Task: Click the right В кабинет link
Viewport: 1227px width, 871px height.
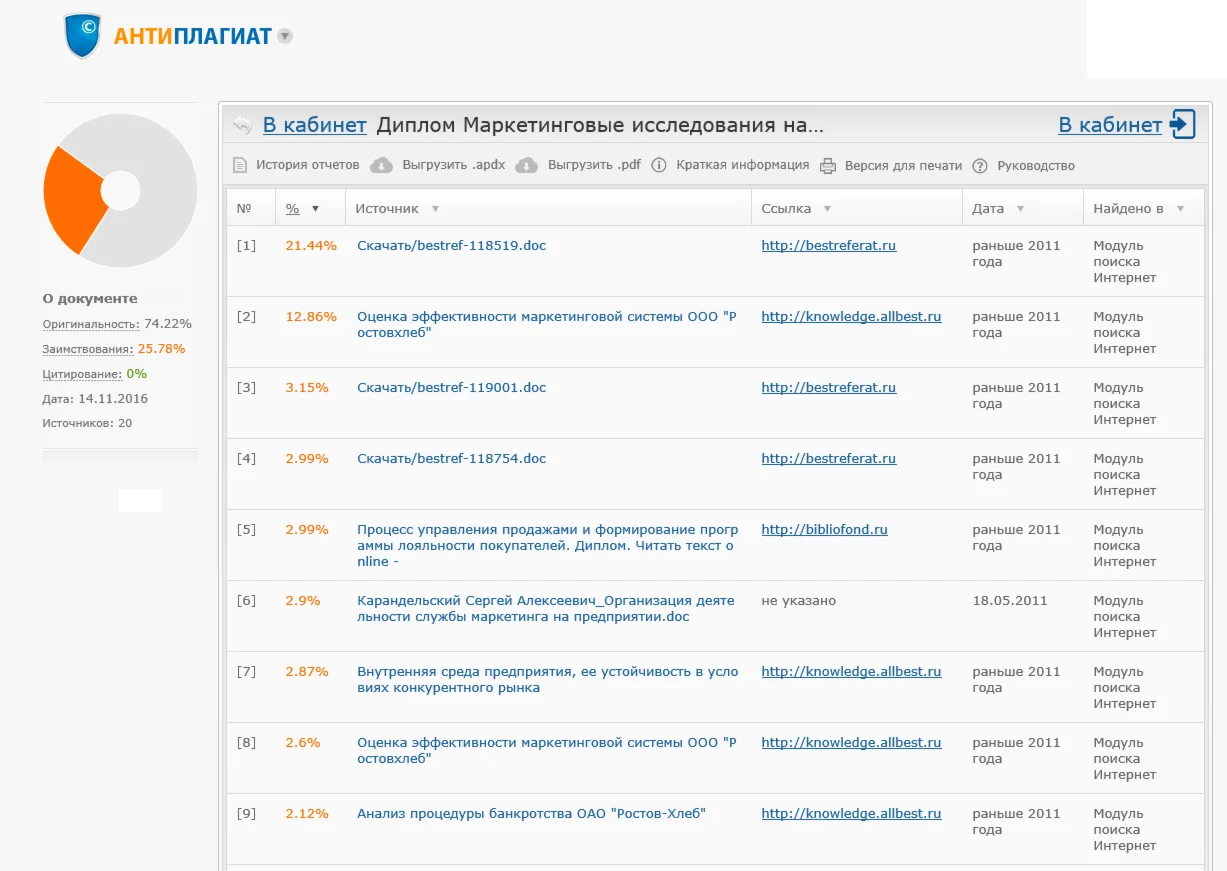Action: [1110, 125]
